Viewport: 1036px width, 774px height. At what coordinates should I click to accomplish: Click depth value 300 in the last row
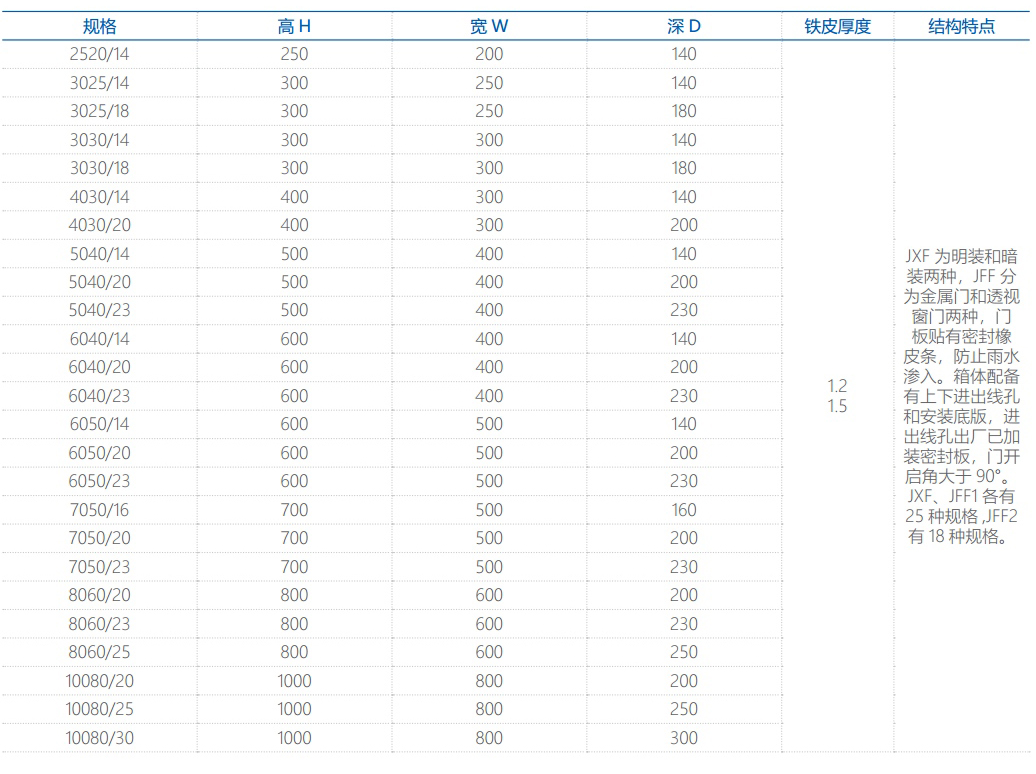(x=684, y=738)
